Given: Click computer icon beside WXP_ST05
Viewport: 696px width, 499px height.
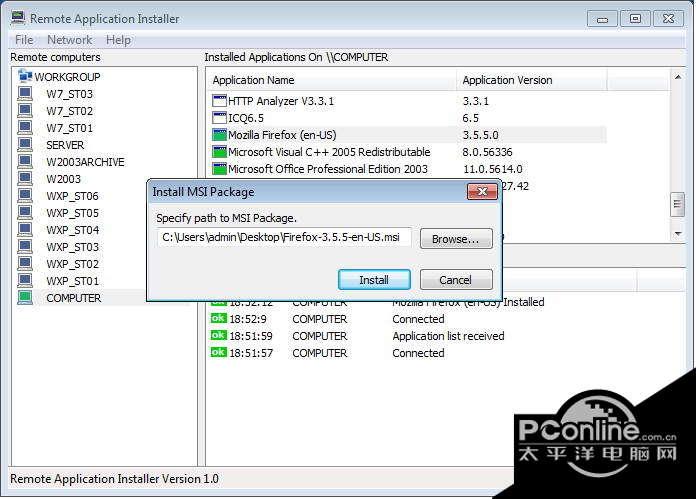Looking at the screenshot, I should point(25,213).
